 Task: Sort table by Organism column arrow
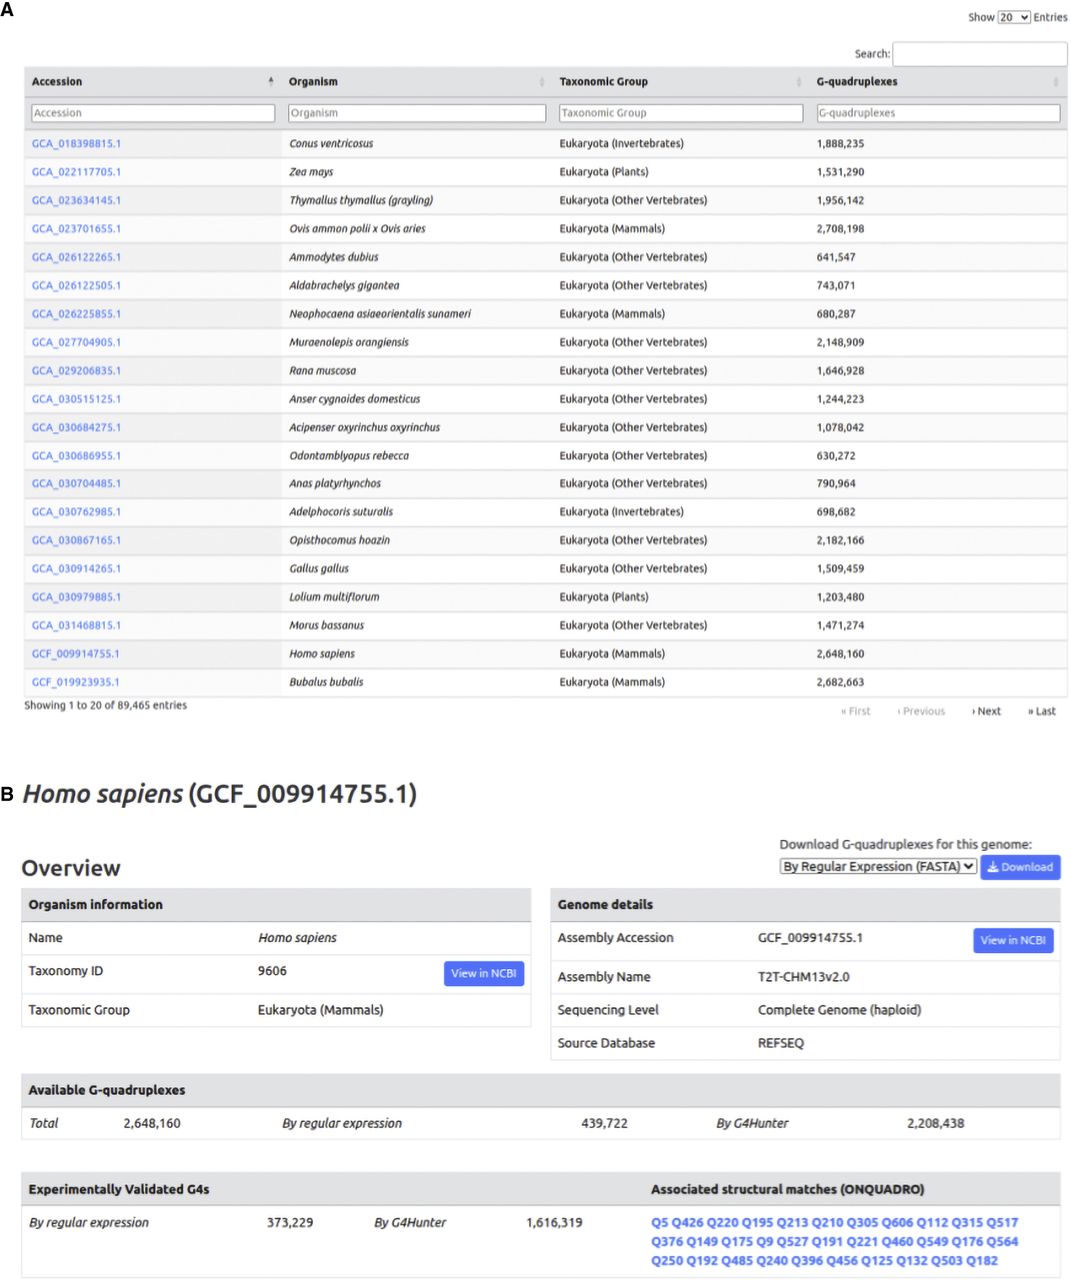click(542, 82)
